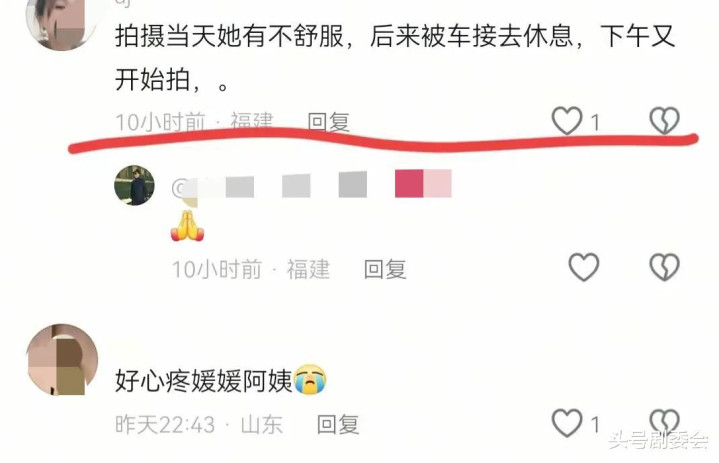Dislike the first comment with broken heart

[664, 121]
